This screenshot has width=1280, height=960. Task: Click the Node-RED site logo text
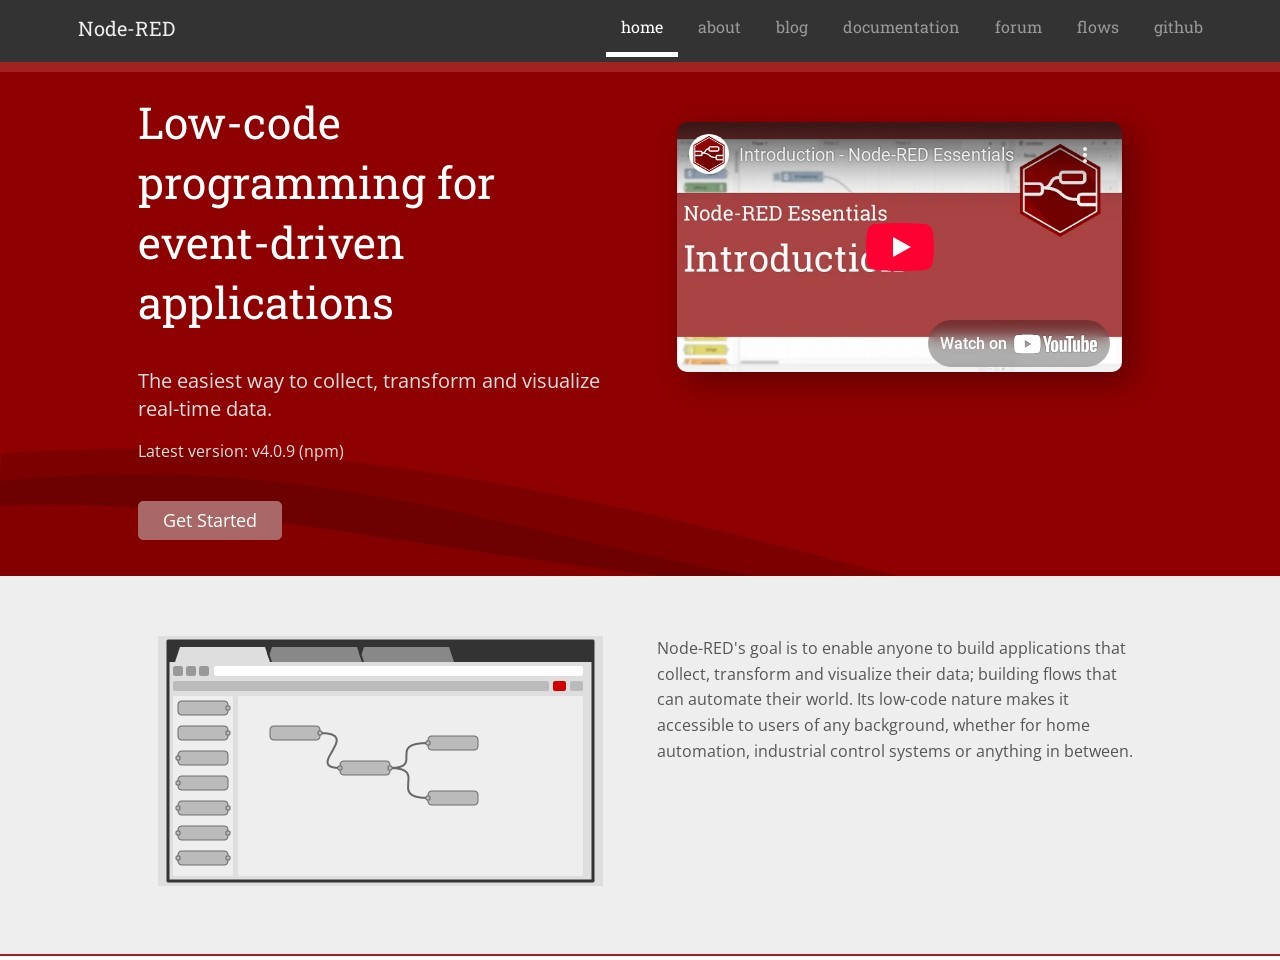click(127, 29)
